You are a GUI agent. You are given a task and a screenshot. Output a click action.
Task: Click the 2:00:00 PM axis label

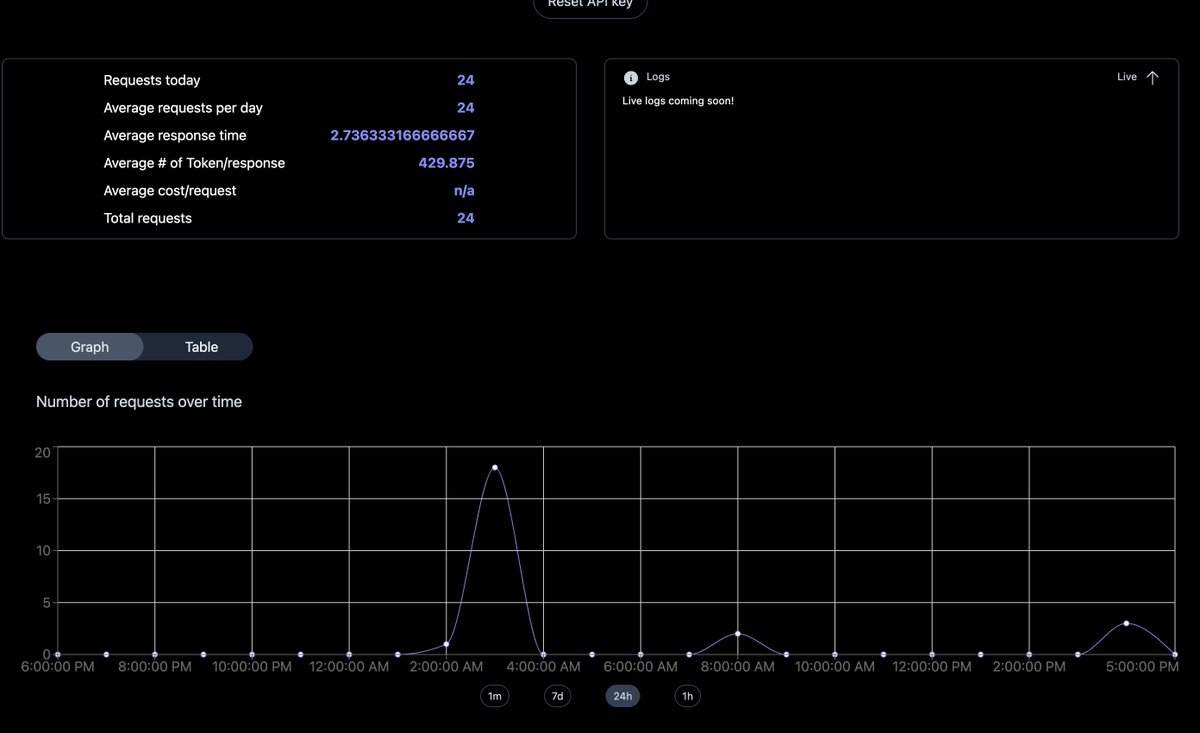pyautogui.click(x=1030, y=667)
